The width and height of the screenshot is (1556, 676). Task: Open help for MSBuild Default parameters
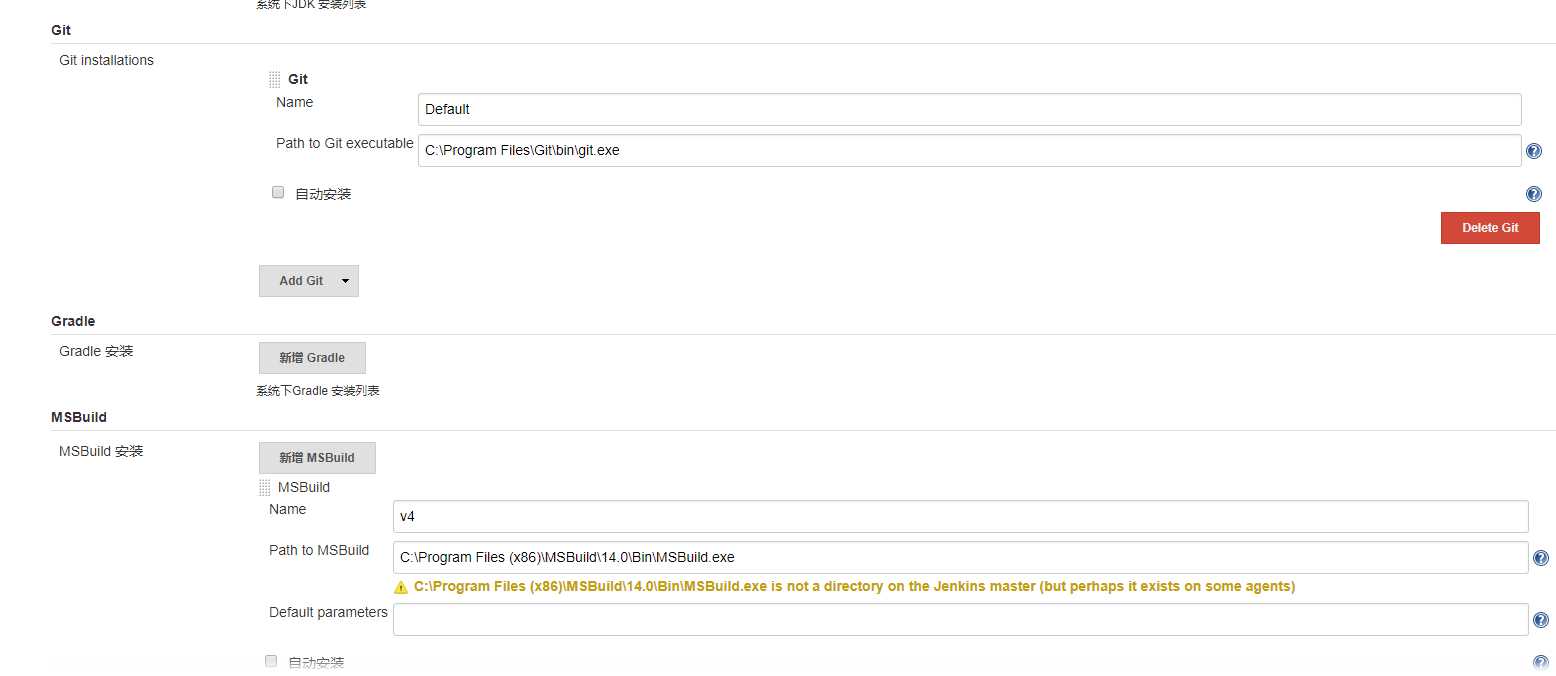1541,620
